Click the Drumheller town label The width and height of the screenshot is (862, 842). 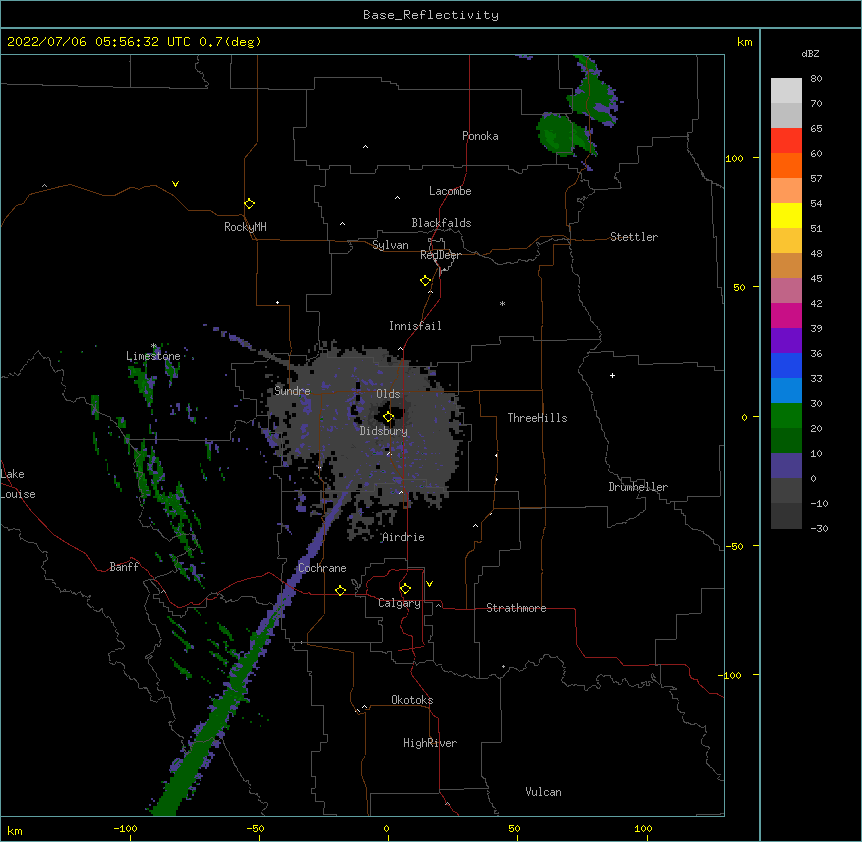[638, 487]
